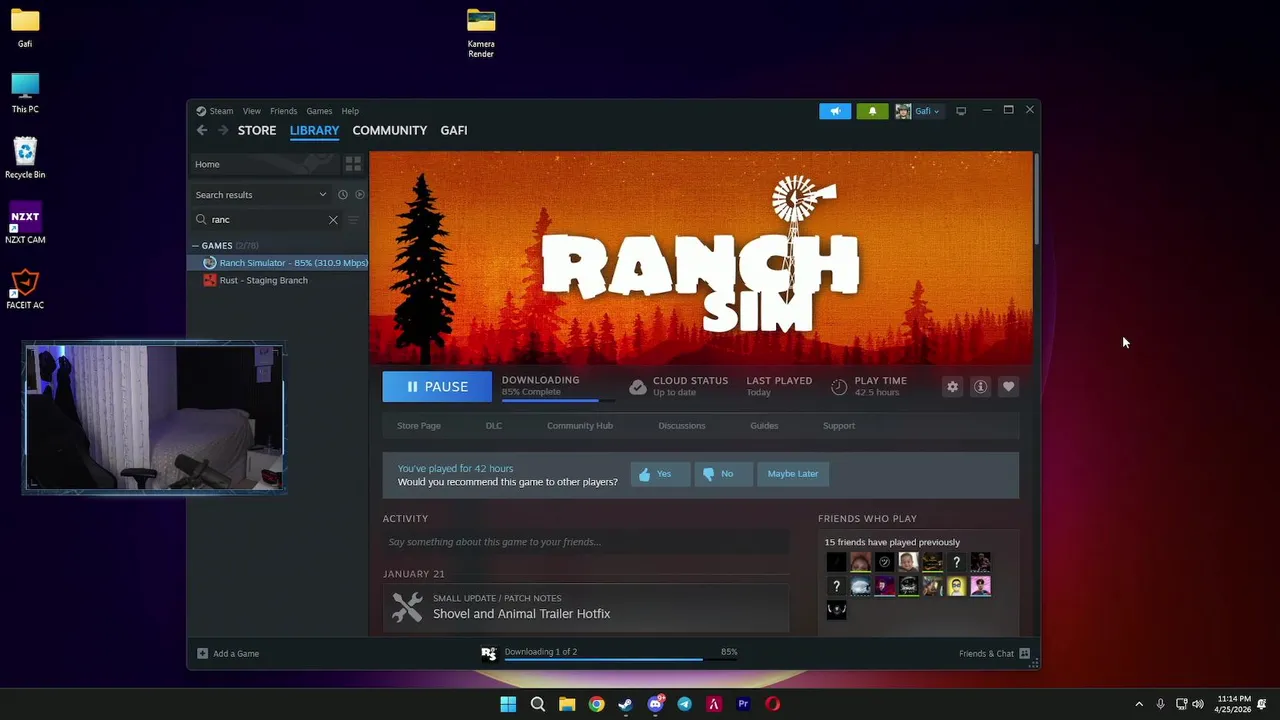This screenshot has width=1280, height=720.
Task: Open the Shovel and Animal Trailer Hotfix news
Action: [586, 607]
